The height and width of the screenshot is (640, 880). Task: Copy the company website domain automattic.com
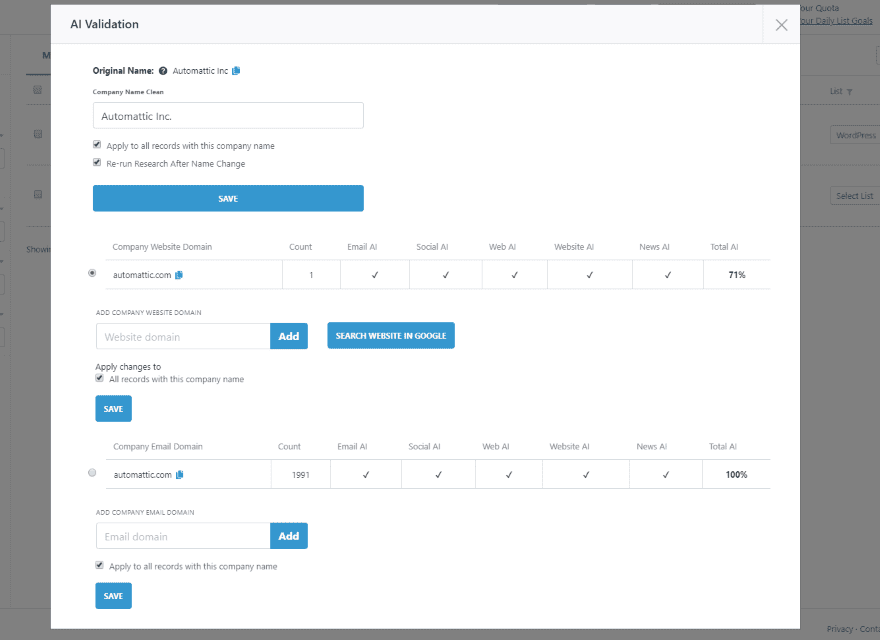pos(179,275)
